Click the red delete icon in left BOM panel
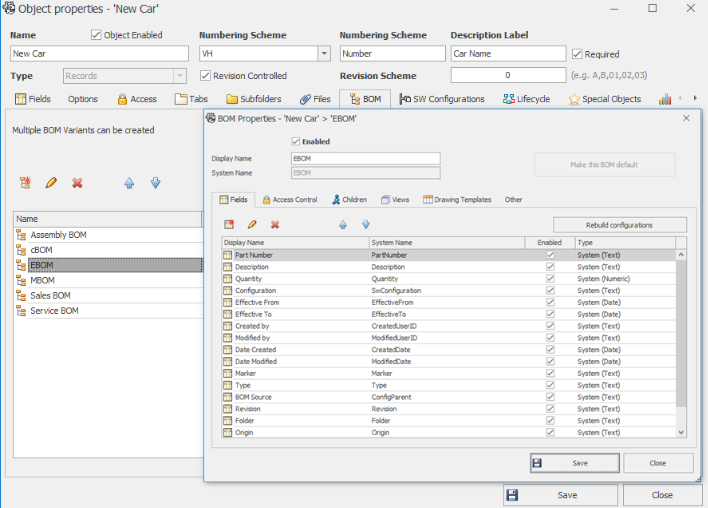 coord(77,183)
